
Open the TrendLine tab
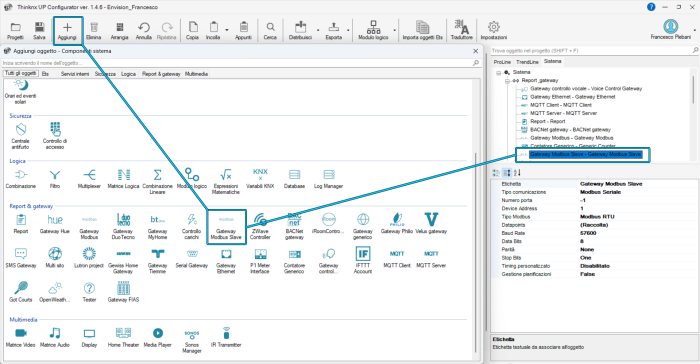click(527, 62)
